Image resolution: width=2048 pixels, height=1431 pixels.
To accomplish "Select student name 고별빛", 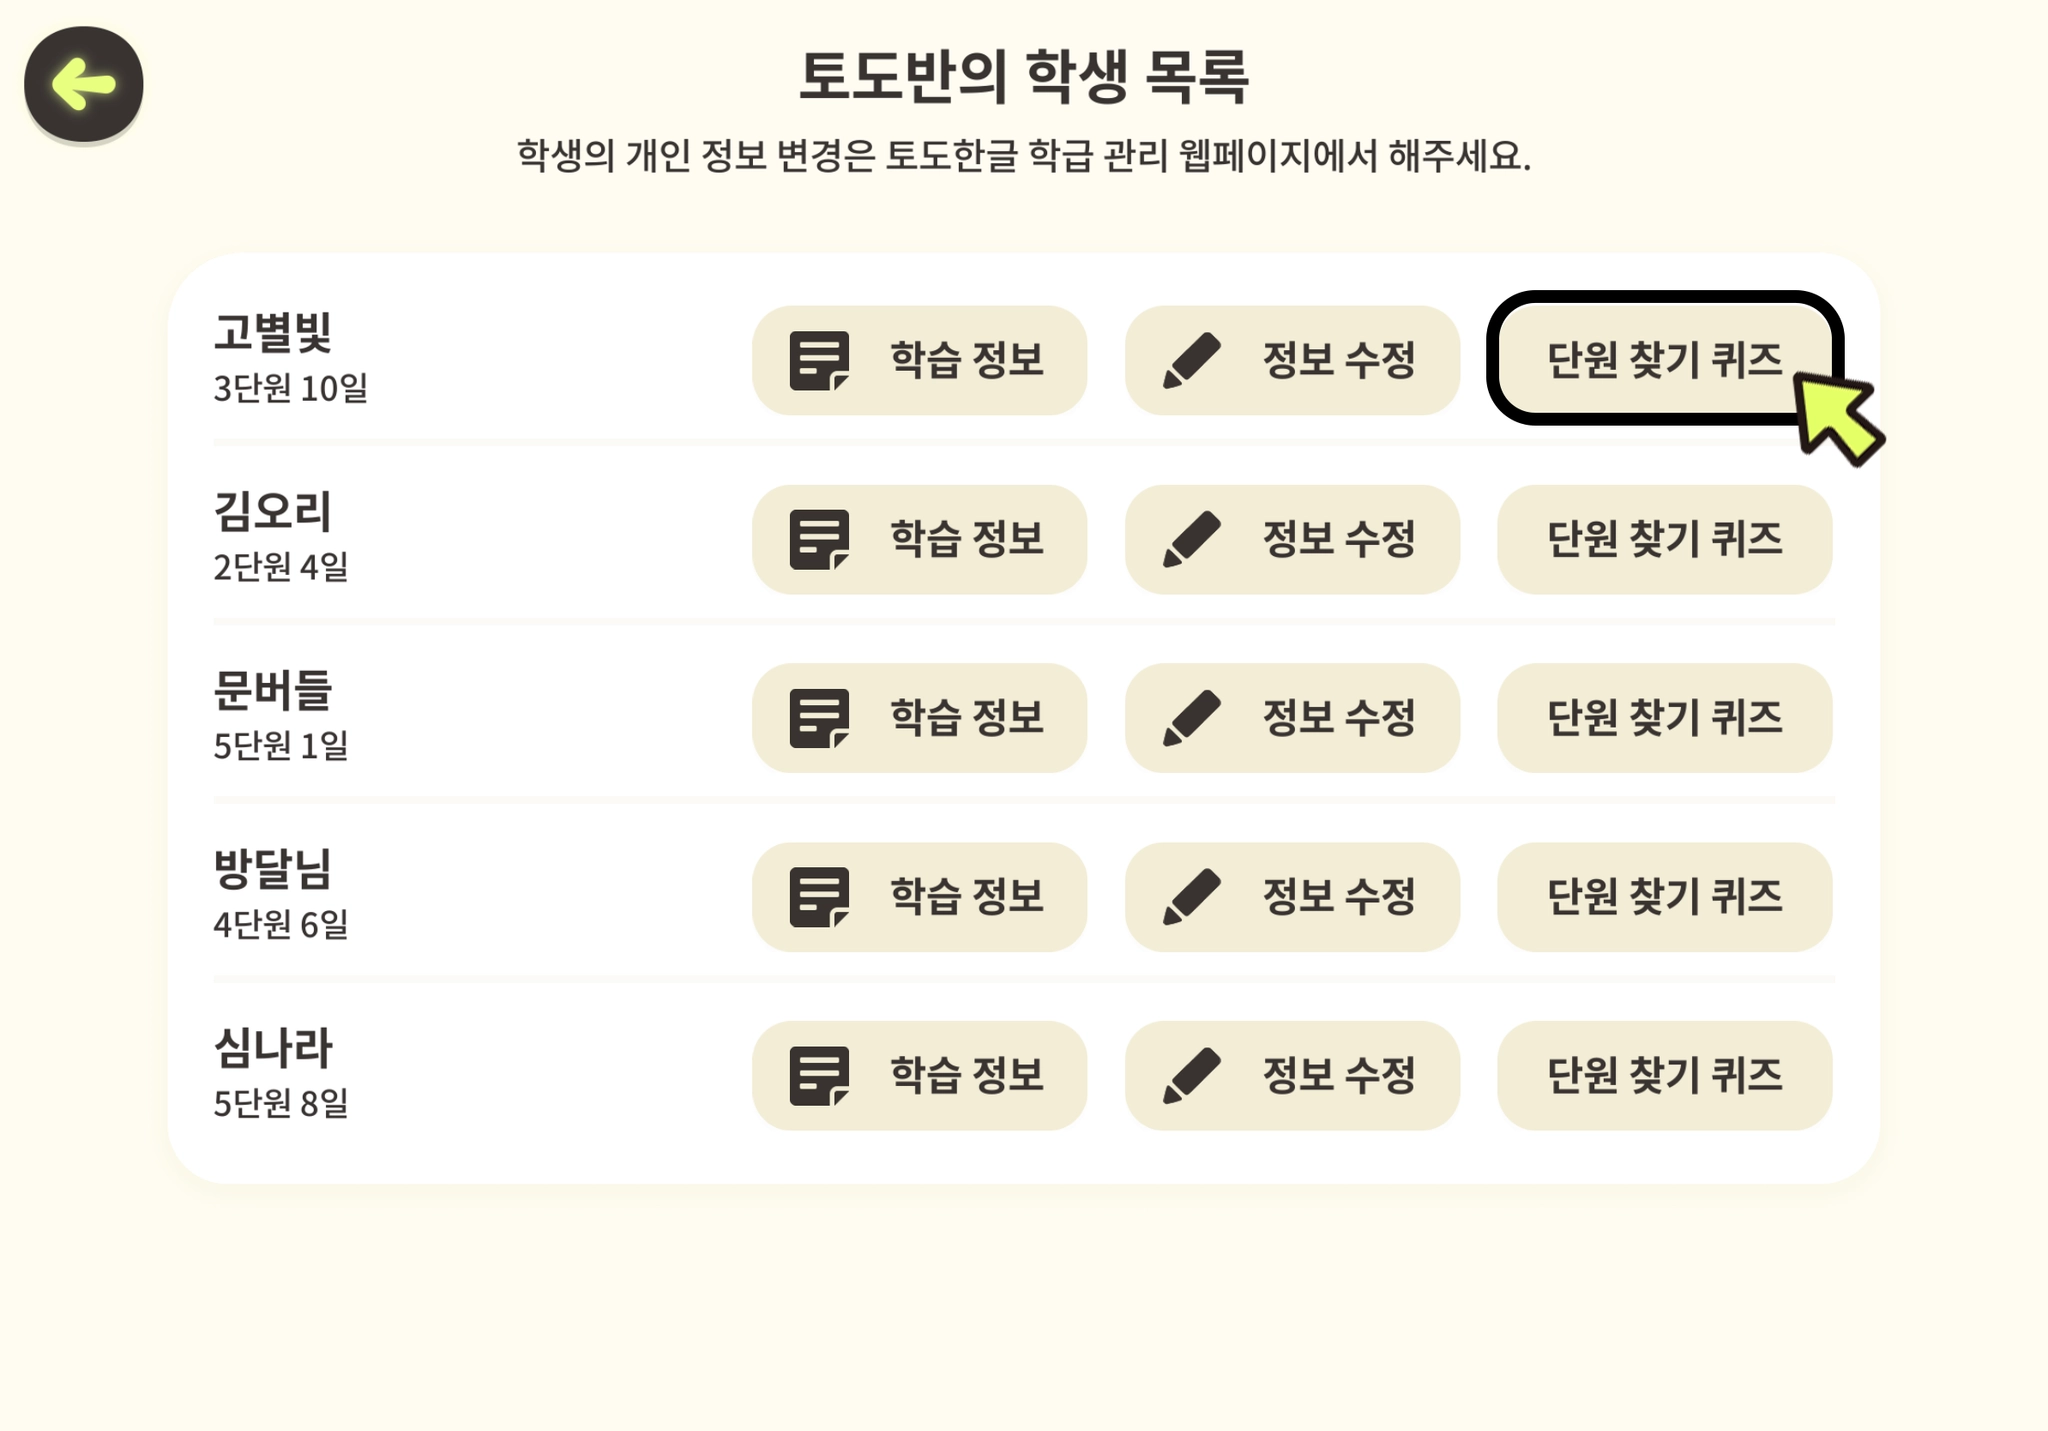I will tap(272, 333).
